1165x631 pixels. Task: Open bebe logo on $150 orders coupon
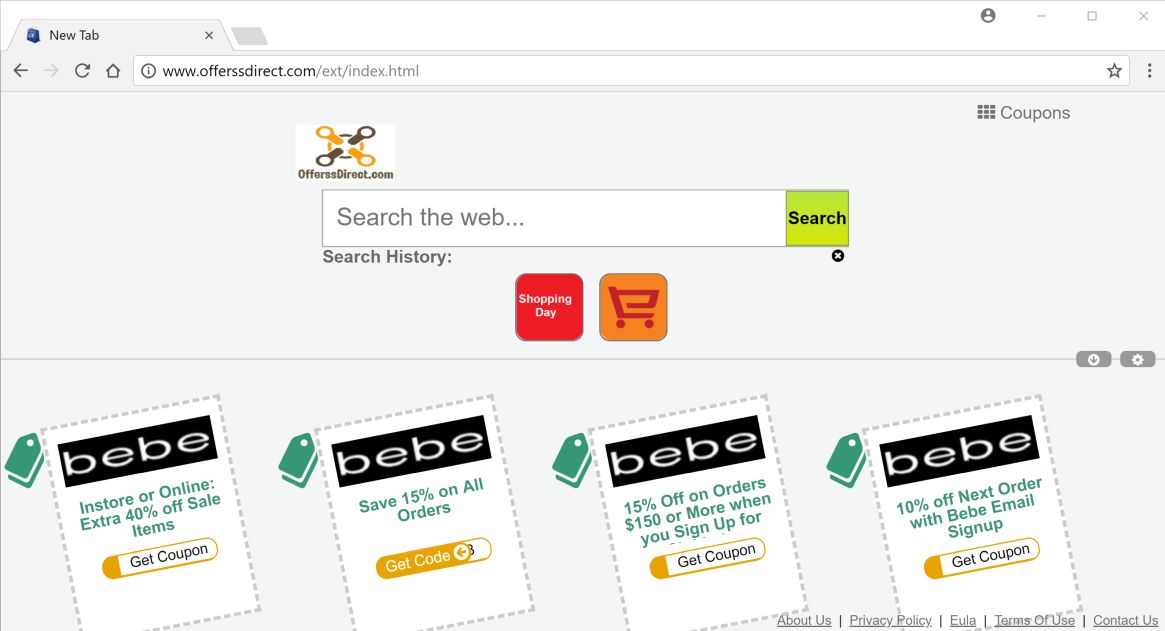[x=685, y=451]
